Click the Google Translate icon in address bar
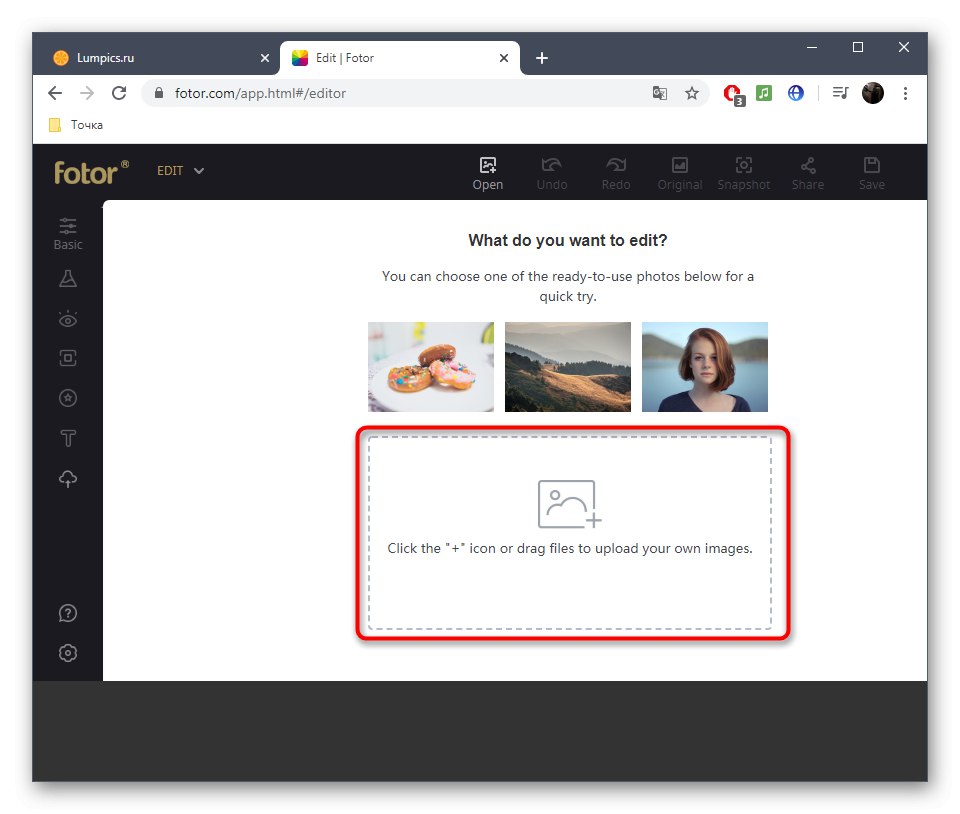This screenshot has width=960, height=814. [660, 92]
